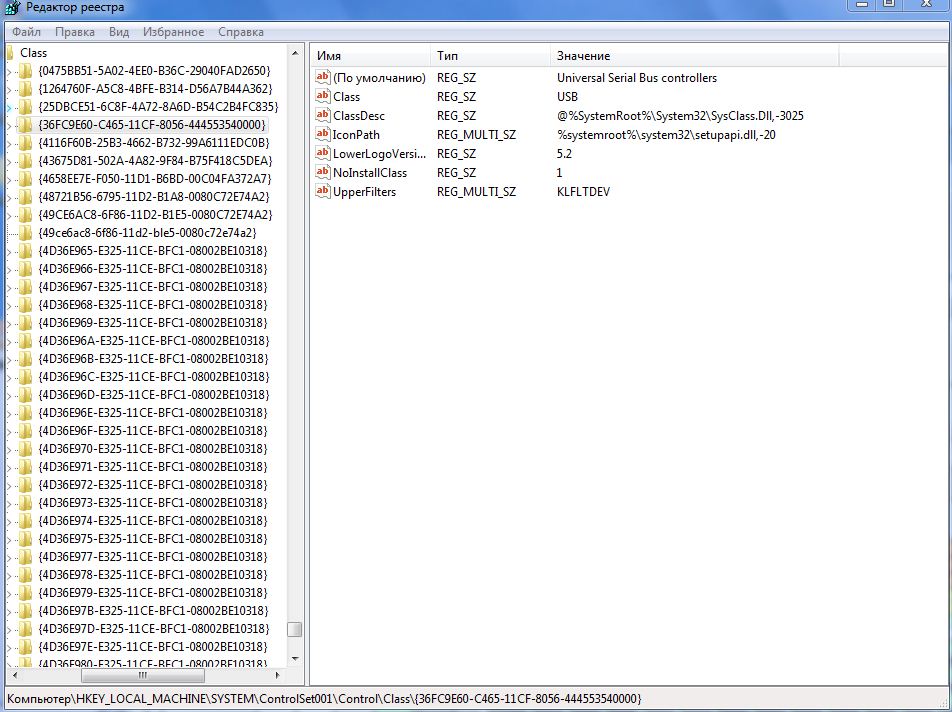This screenshot has height=712, width=952.
Task: Expand the selected {36FC9E60-C465-11CF-8056-444553540000} key
Action: pyautogui.click(x=9, y=126)
